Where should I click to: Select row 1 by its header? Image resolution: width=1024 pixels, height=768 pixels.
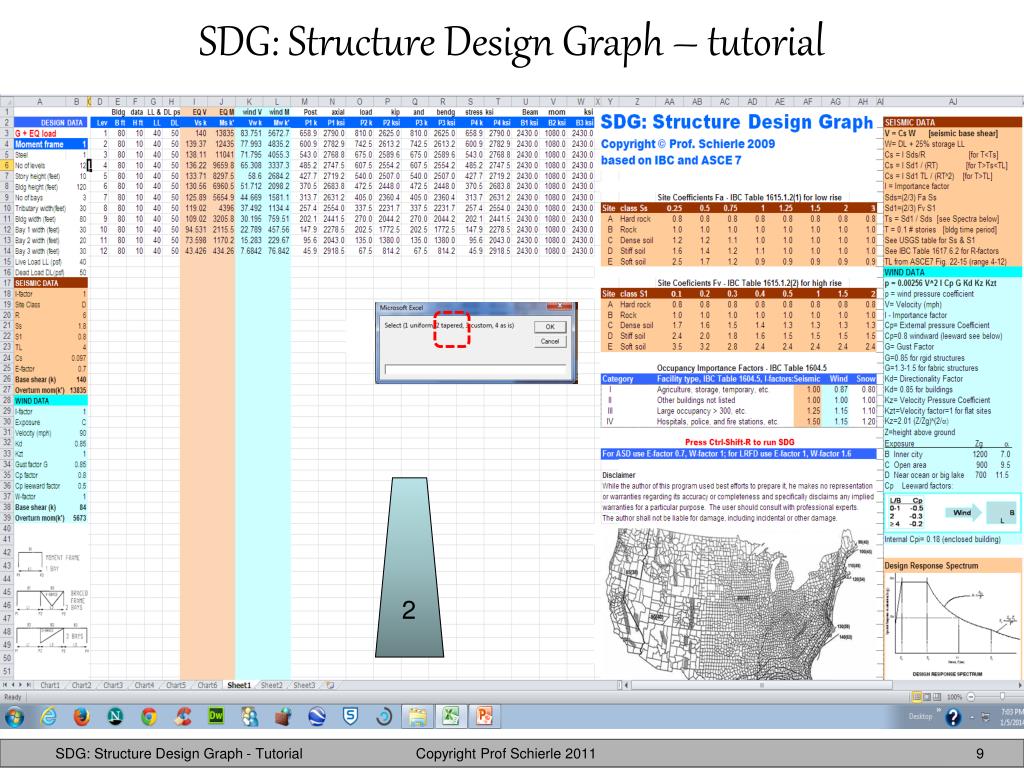pos(7,112)
